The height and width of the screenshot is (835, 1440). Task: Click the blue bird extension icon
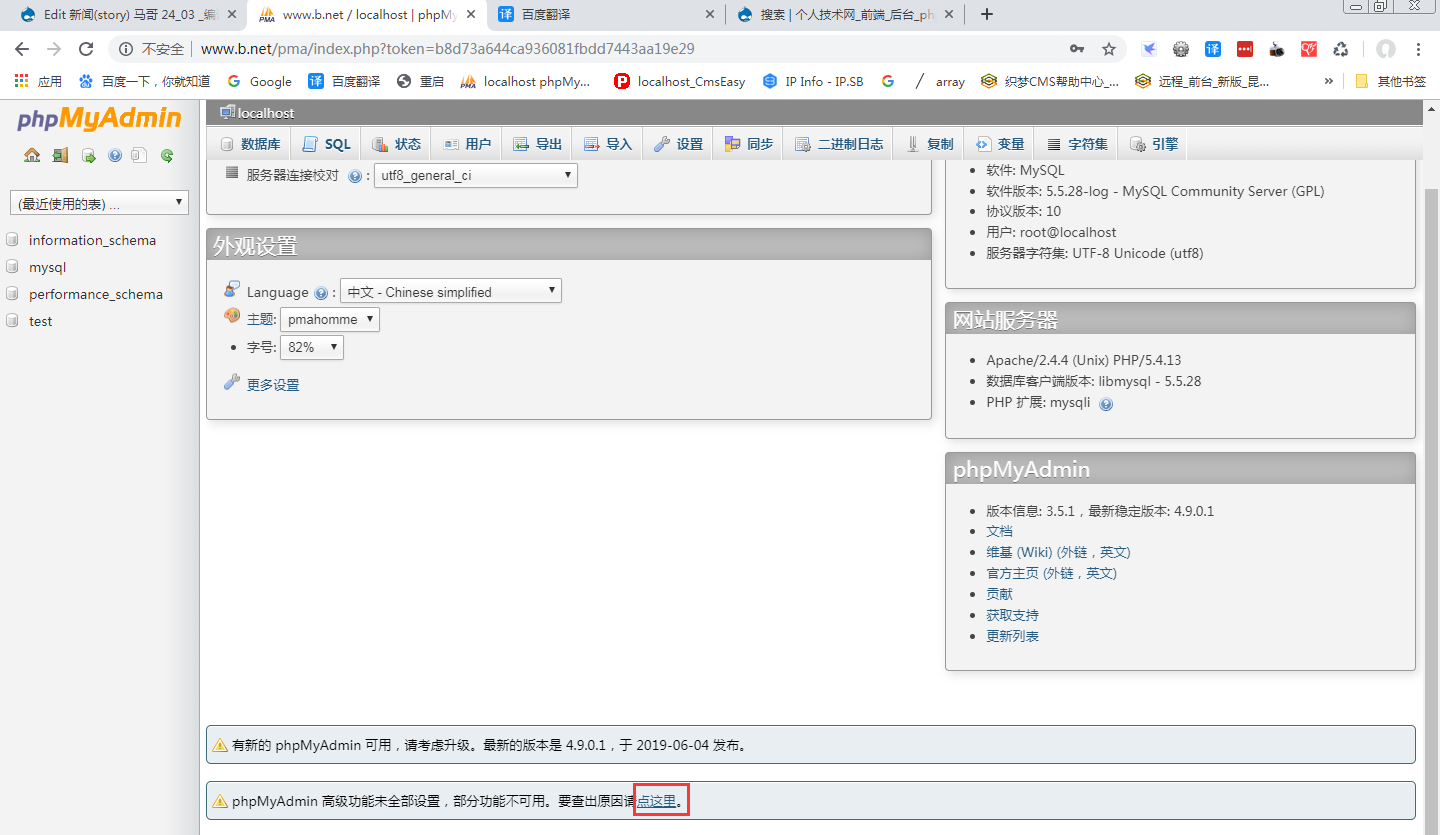(1149, 49)
